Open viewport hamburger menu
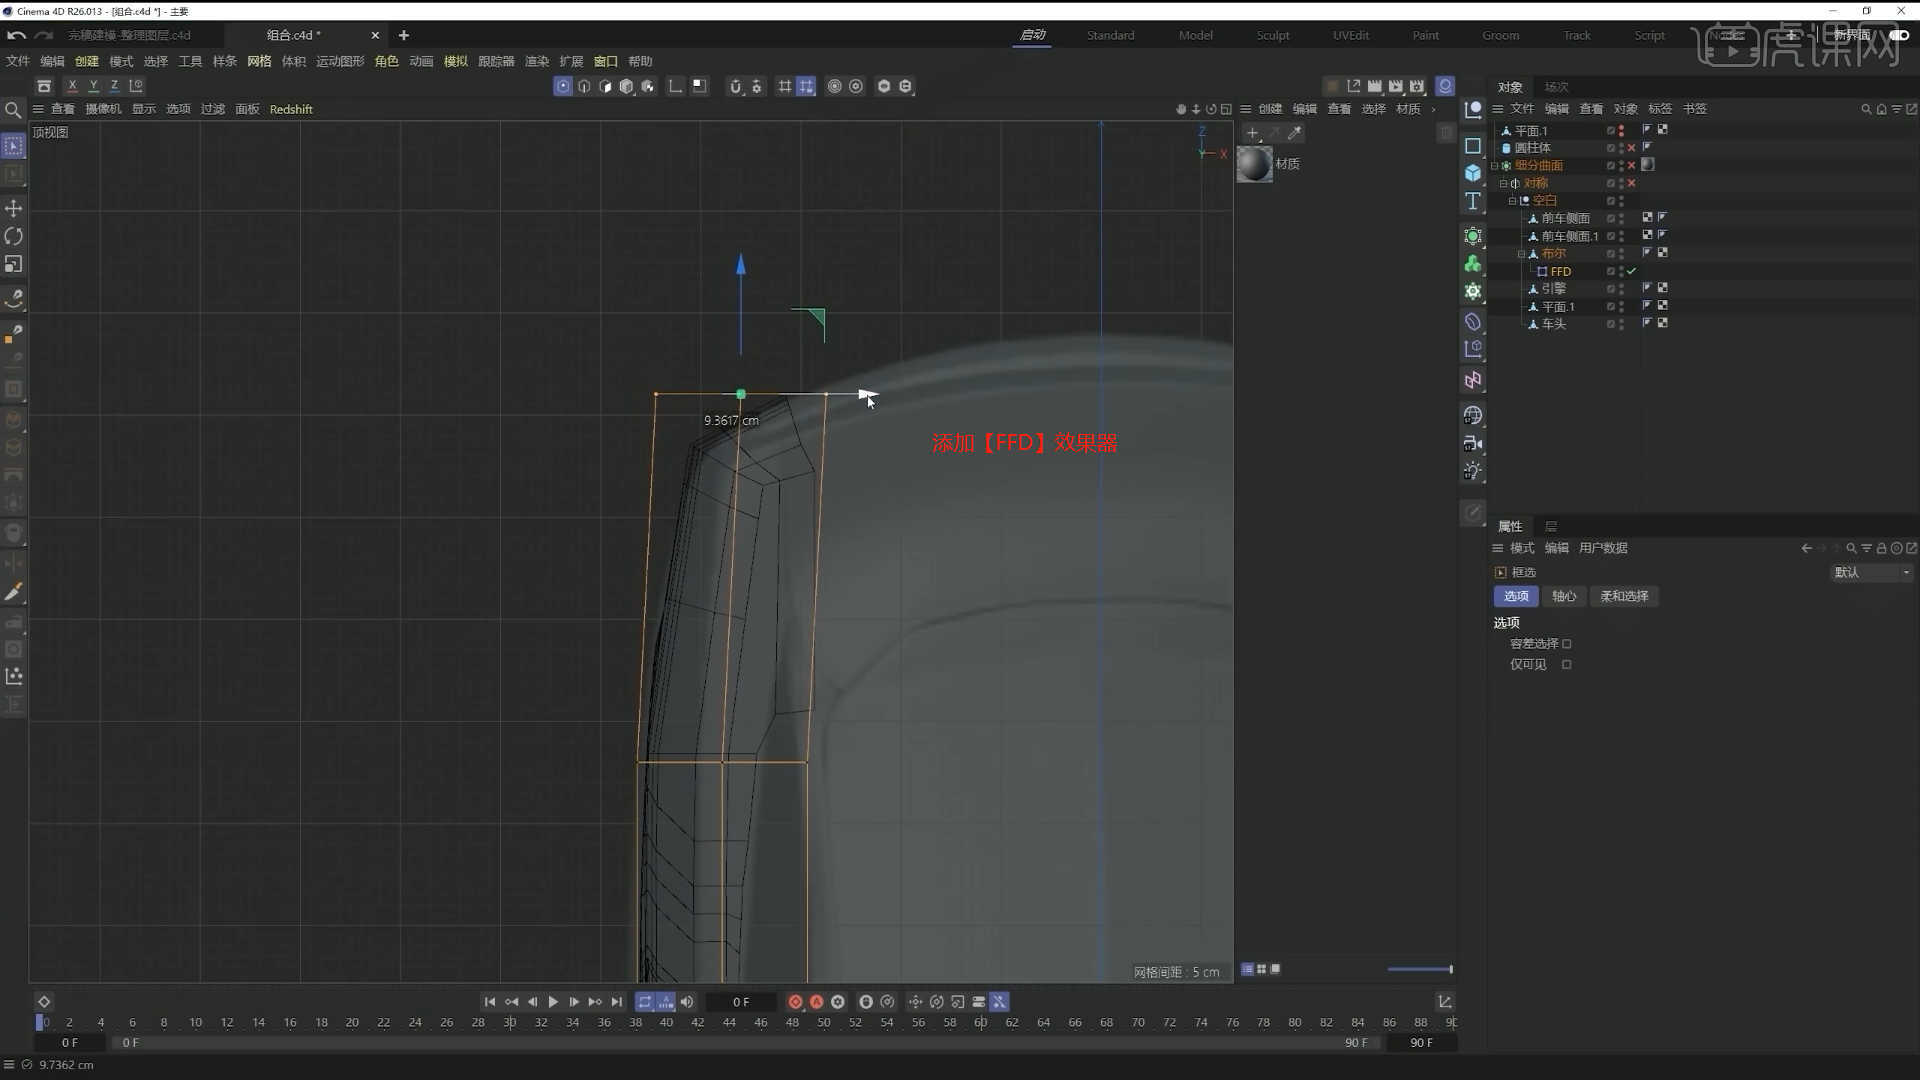Viewport: 1920px width, 1080px height. click(x=38, y=109)
